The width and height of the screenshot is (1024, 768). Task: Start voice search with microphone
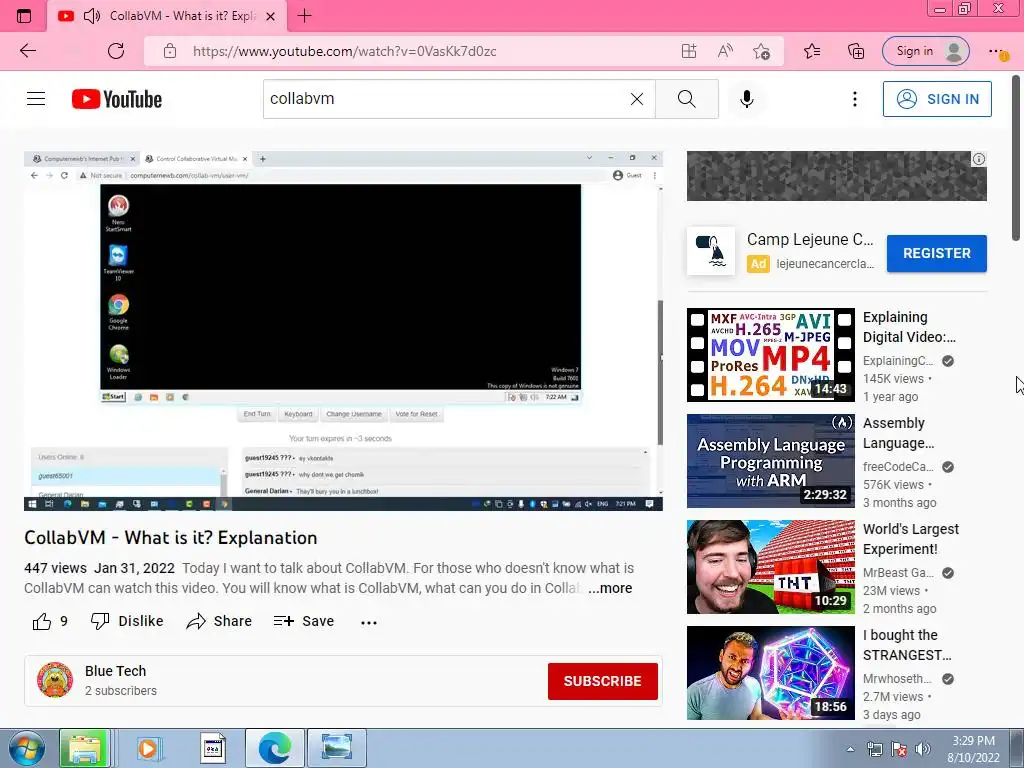[x=746, y=99]
